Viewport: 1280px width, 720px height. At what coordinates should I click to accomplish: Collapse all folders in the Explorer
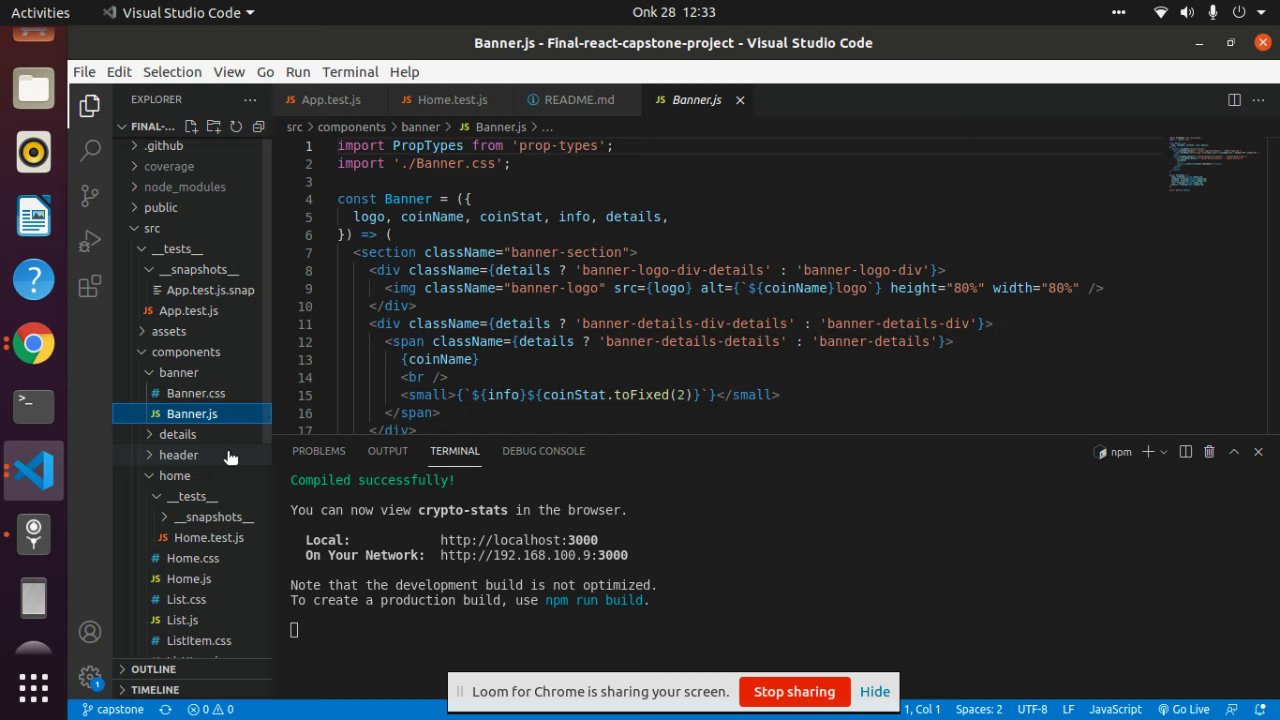click(x=258, y=127)
